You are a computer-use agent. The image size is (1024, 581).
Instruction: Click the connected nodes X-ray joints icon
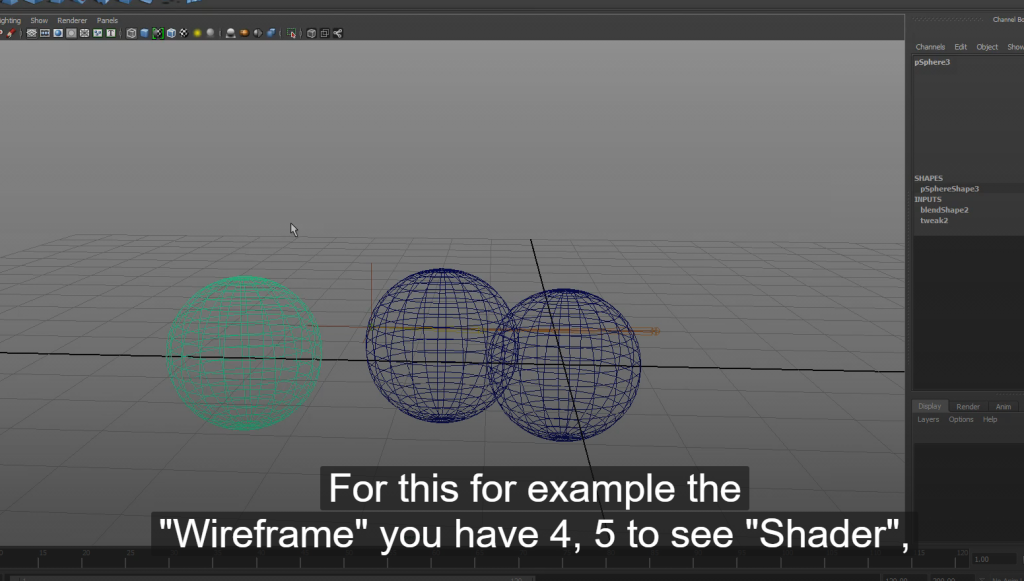[338, 33]
